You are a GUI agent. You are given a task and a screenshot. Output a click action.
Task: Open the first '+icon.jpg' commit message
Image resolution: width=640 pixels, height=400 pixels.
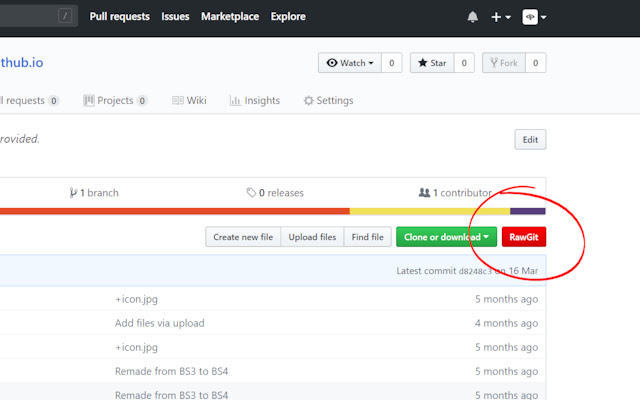(136, 299)
